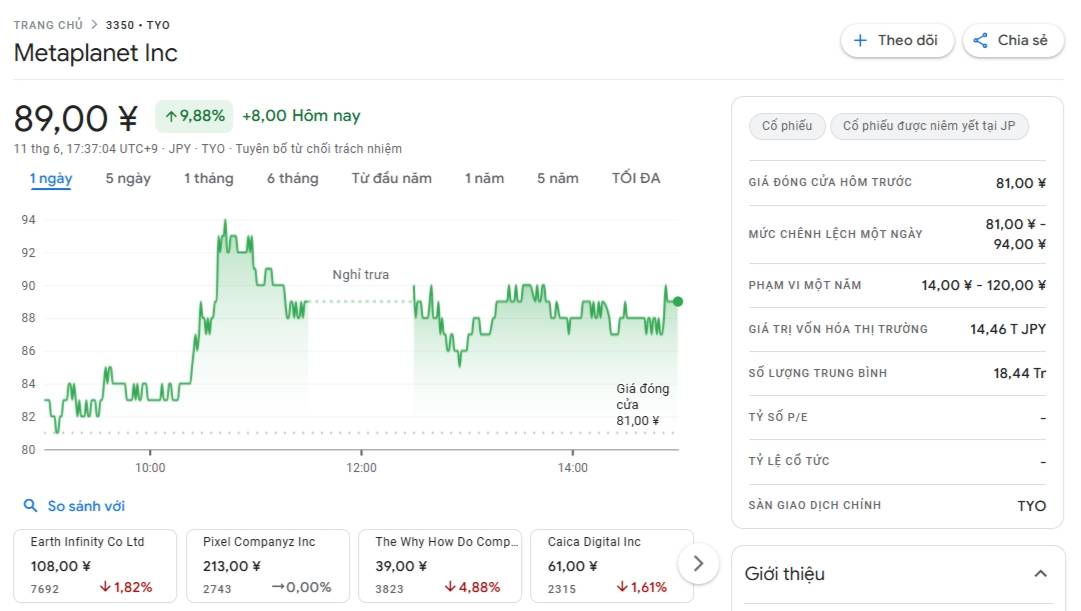Select the 1 năm range tab
1081x611 pixels.
pos(485,179)
